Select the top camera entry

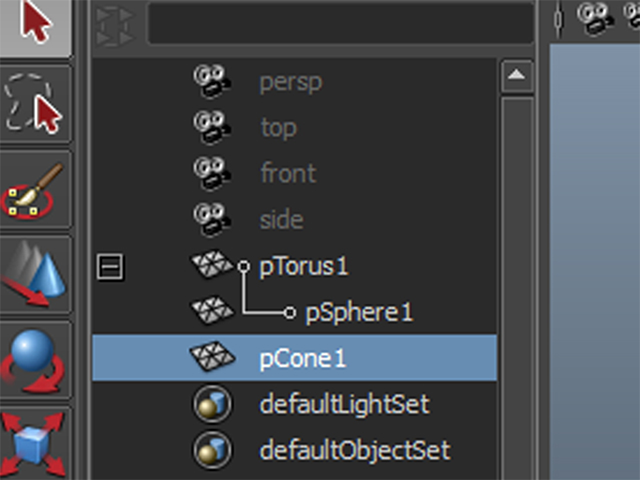[278, 128]
